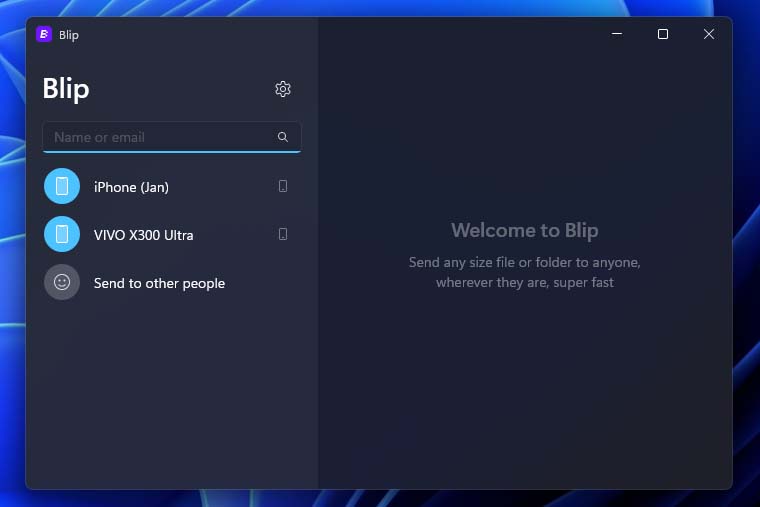
Task: Select the VIVO X300 Ultra device name
Action: pos(143,235)
